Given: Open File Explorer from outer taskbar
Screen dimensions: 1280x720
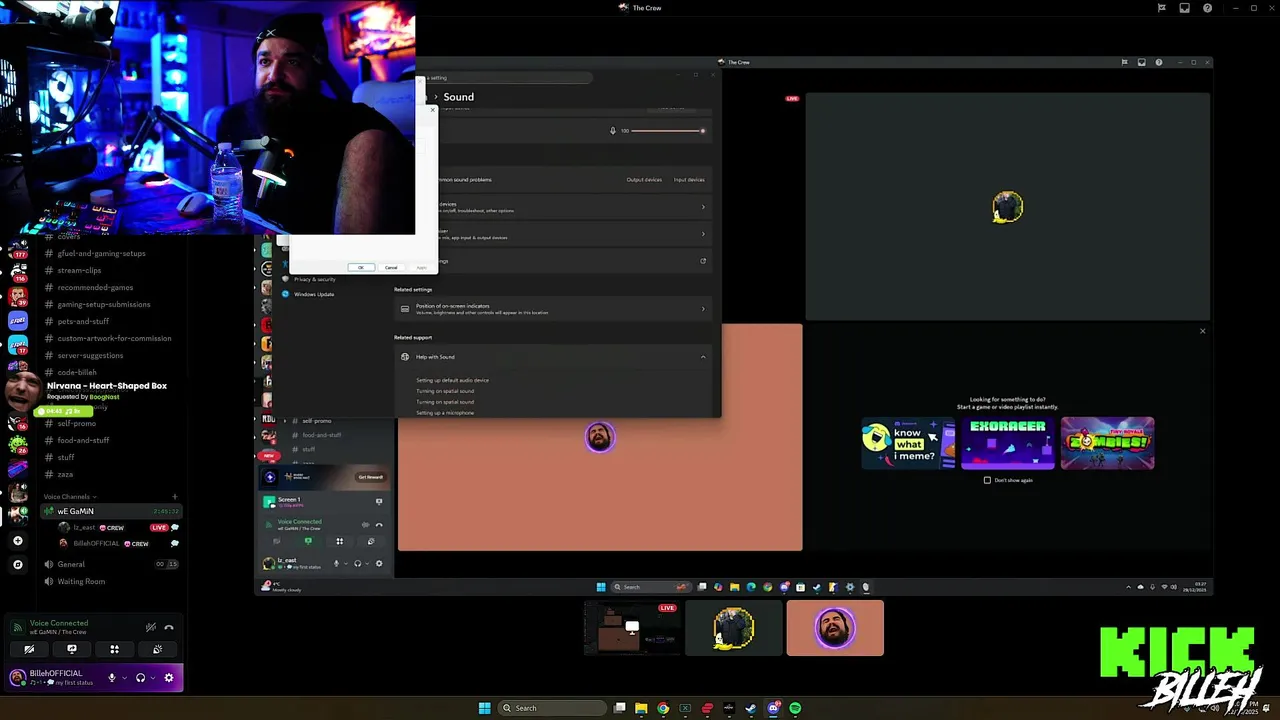Looking at the screenshot, I should pos(641,708).
